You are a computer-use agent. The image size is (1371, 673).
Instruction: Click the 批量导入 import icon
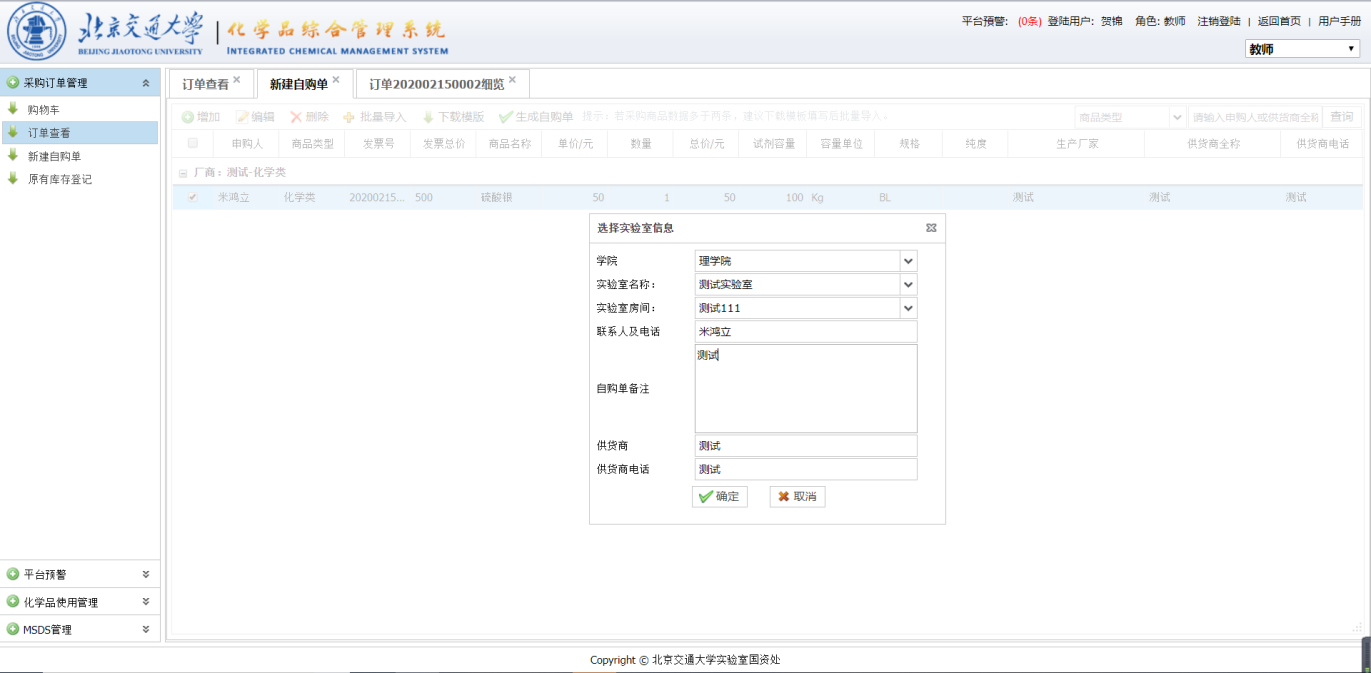coord(349,117)
